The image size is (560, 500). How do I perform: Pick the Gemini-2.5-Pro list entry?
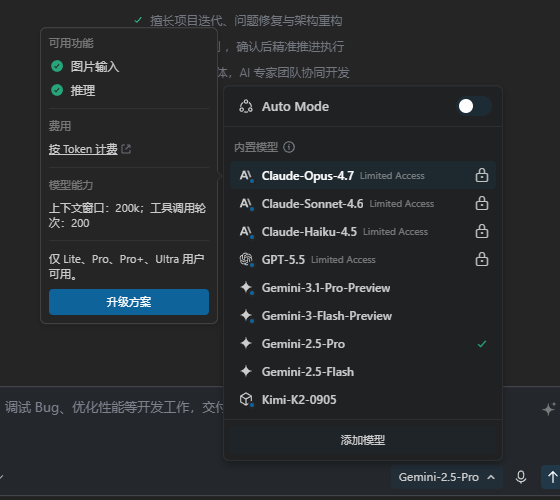363,344
